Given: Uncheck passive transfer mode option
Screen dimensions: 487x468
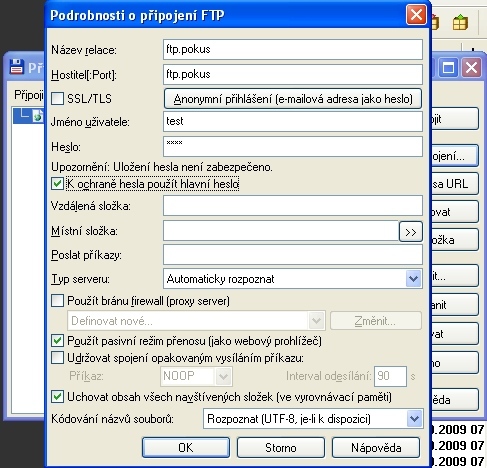Looking at the screenshot, I should click(57, 341).
